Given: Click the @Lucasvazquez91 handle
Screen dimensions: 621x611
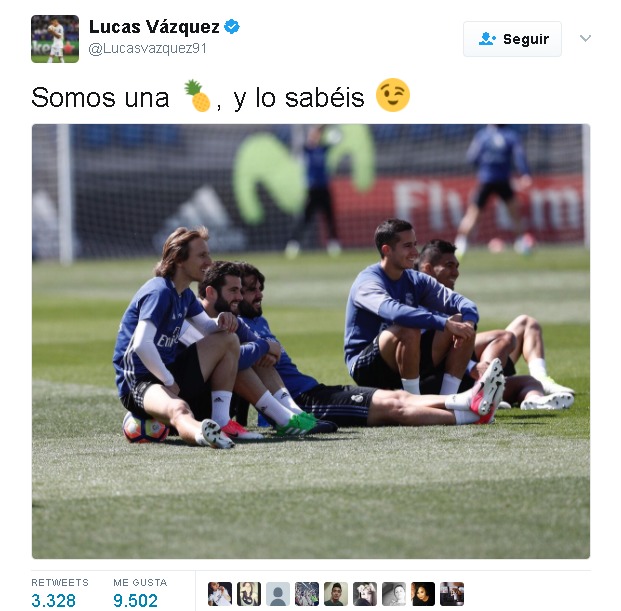Looking at the screenshot, I should [x=147, y=49].
